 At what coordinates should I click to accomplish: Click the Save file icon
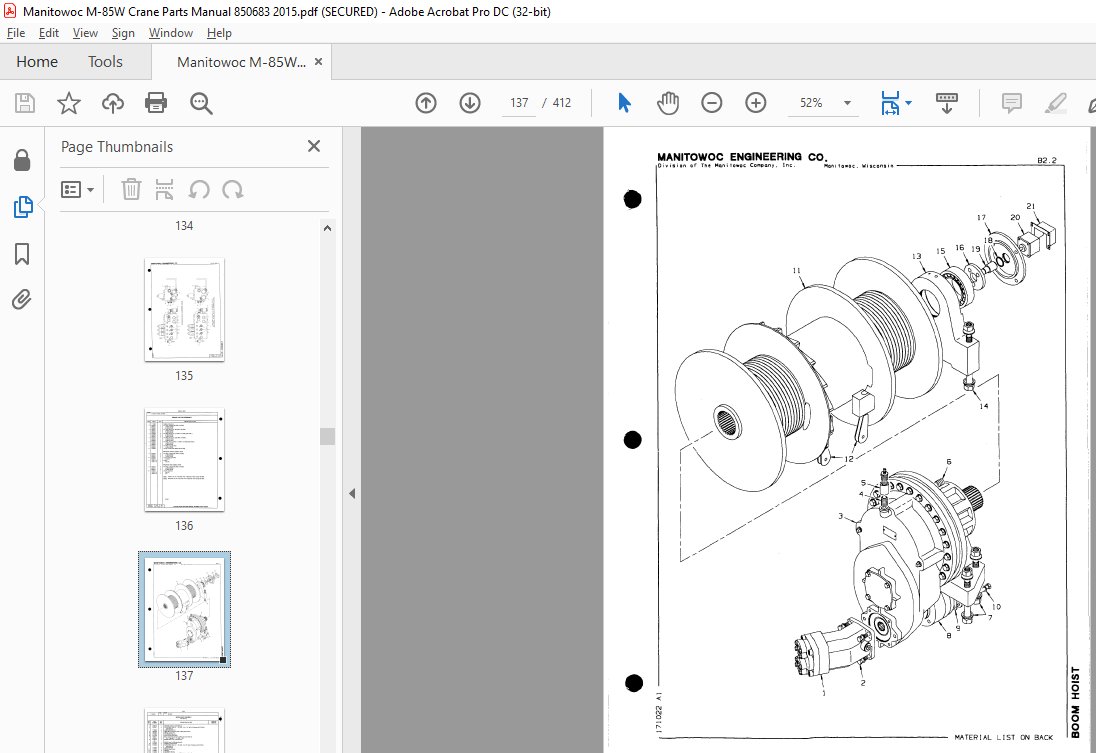(25, 103)
